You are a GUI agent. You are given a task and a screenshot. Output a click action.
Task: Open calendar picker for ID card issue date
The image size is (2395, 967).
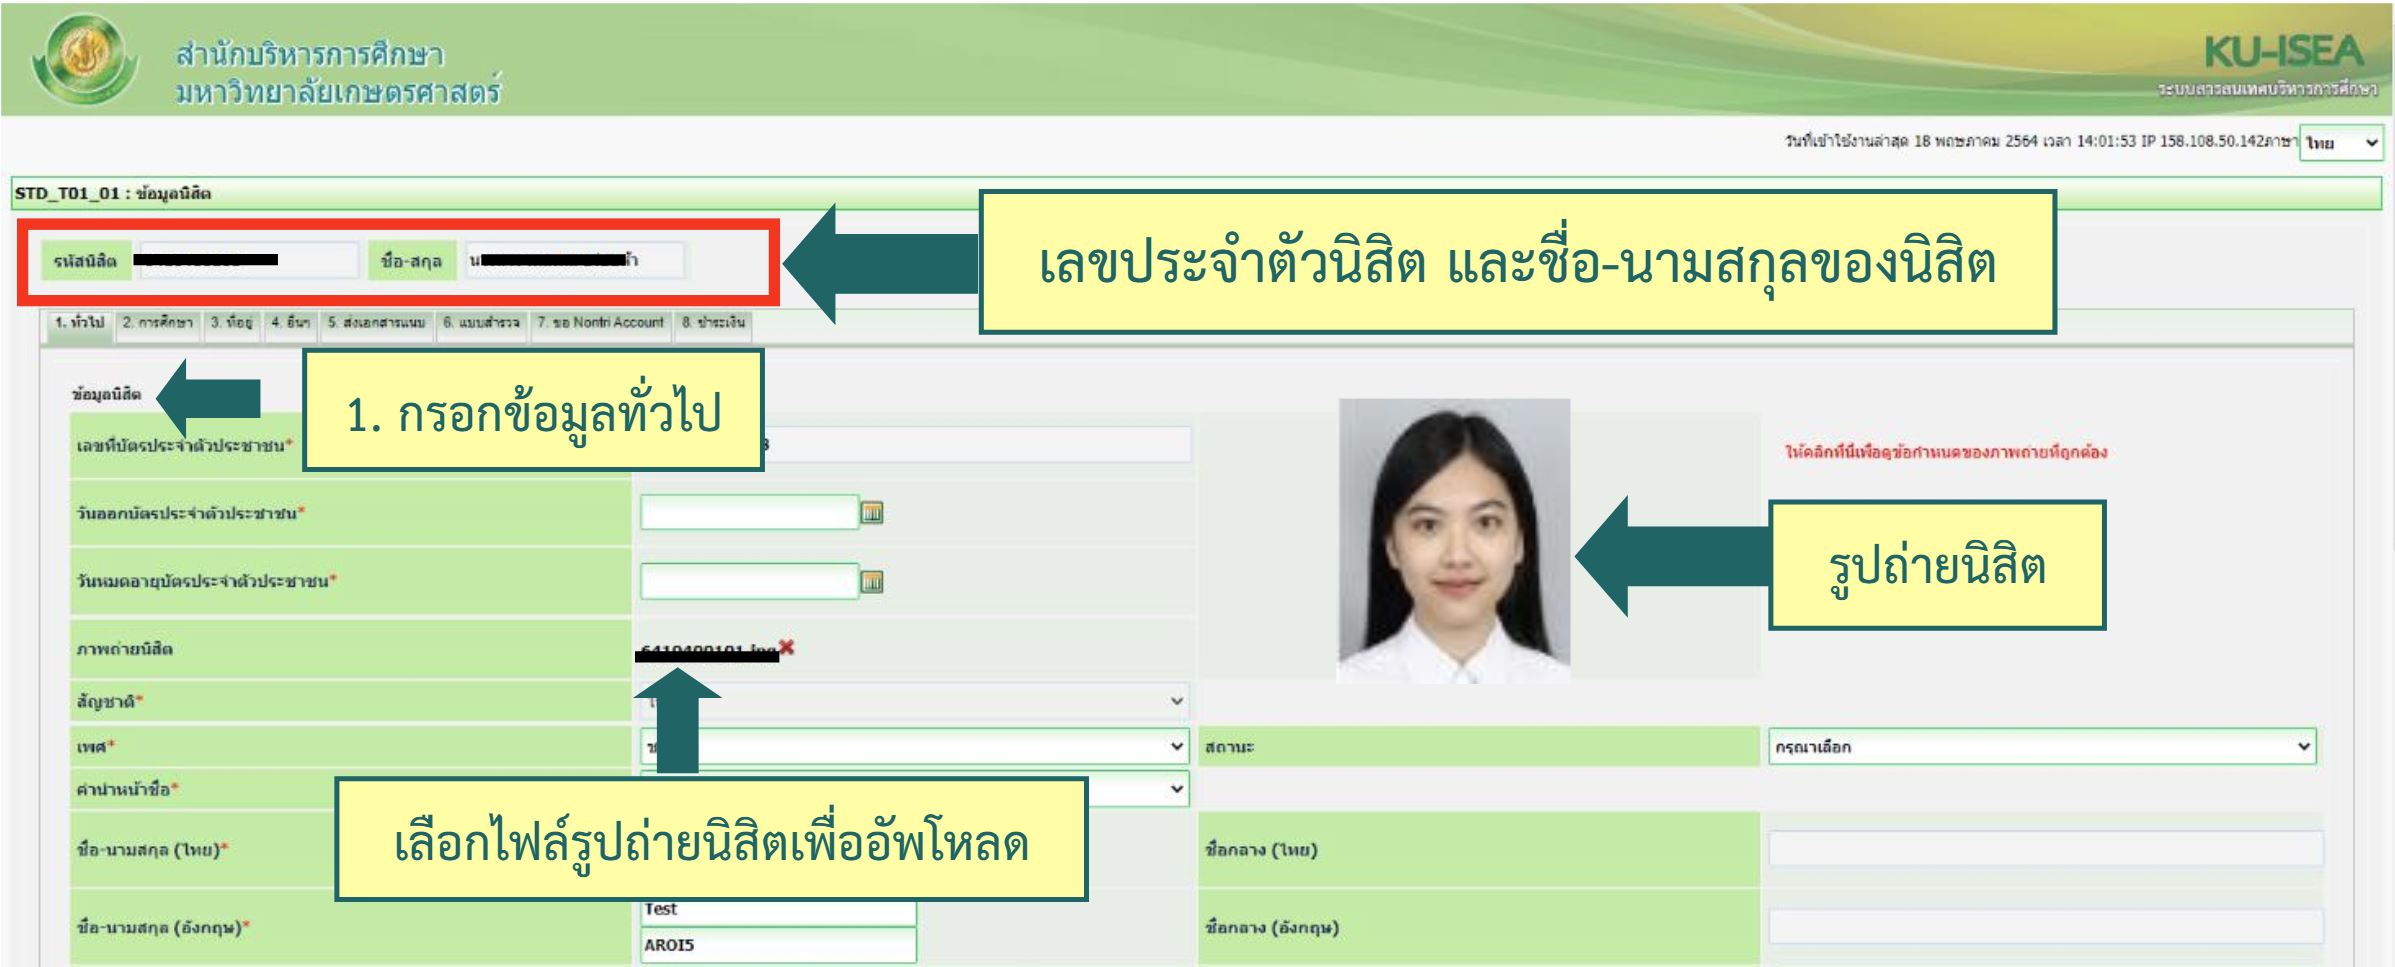pos(871,513)
